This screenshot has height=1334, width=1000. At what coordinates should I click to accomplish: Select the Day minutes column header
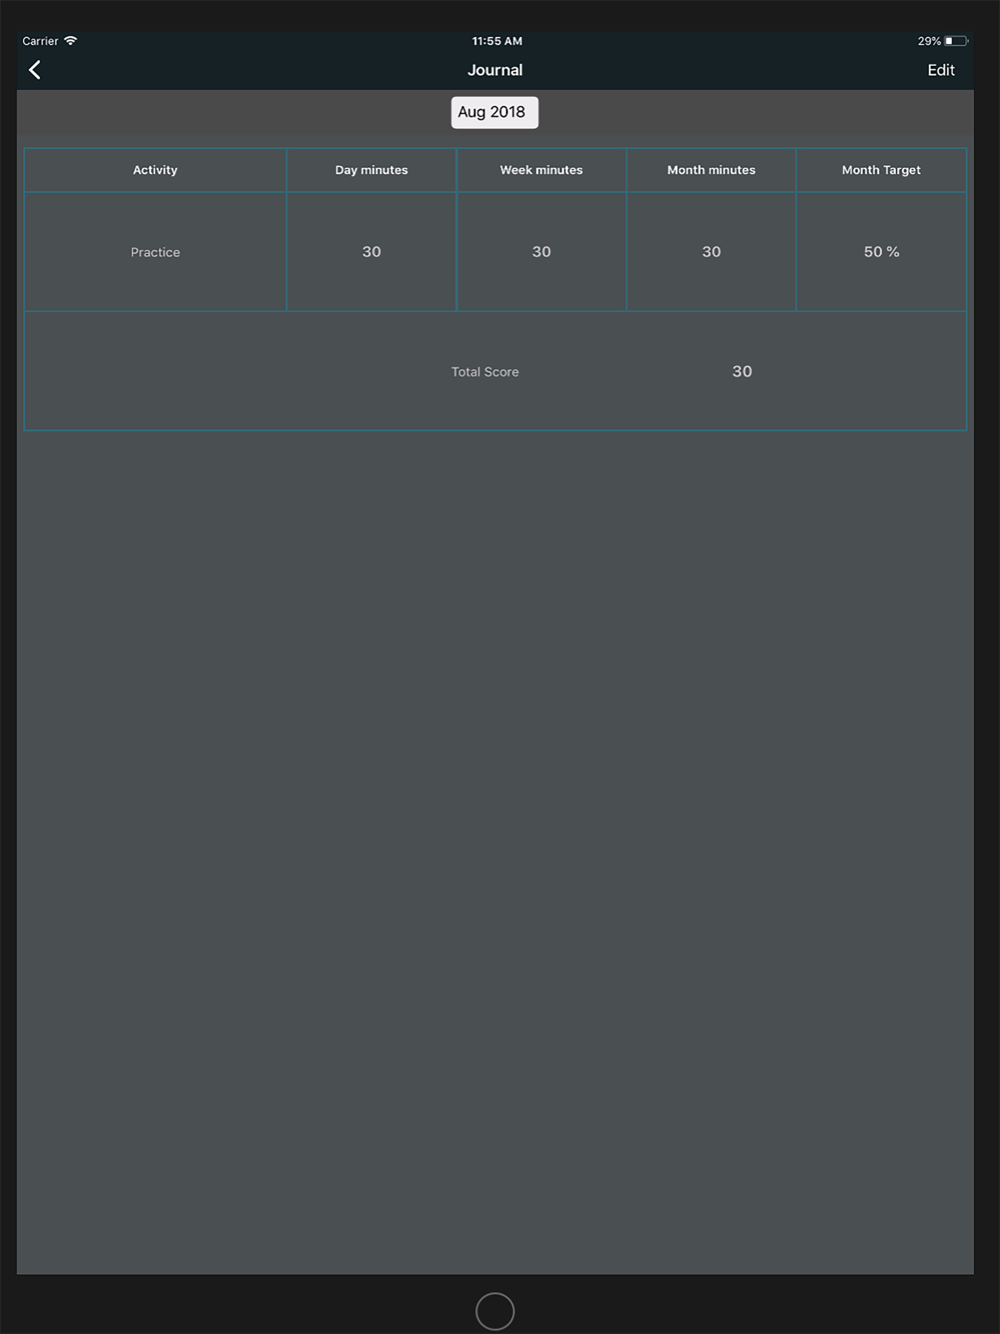(x=371, y=170)
